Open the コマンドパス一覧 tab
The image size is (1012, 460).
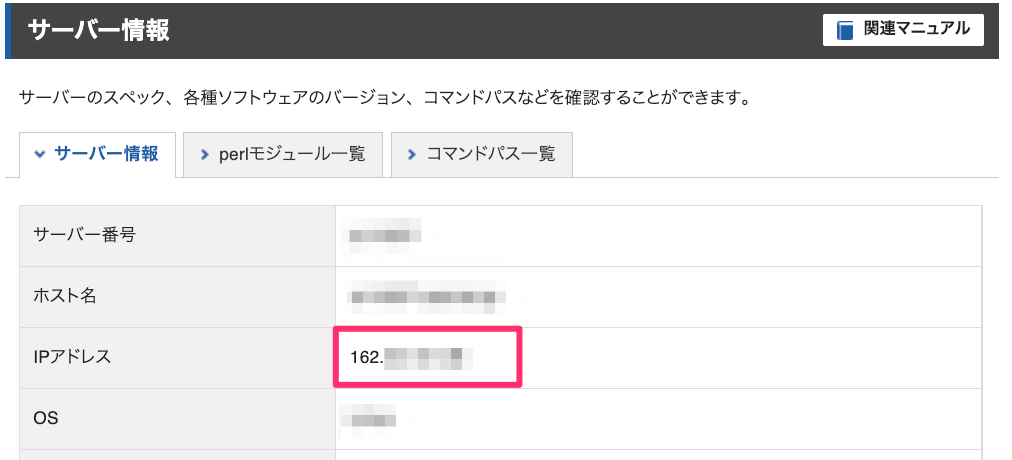(481, 155)
